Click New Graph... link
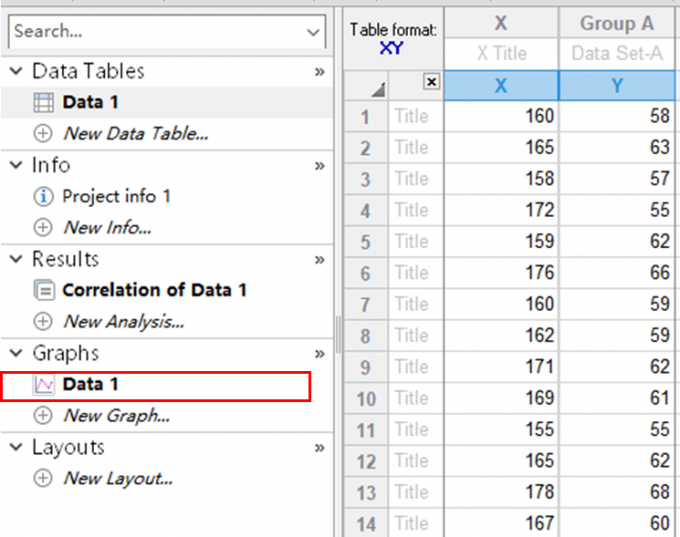The width and height of the screenshot is (680, 537). 116,415
